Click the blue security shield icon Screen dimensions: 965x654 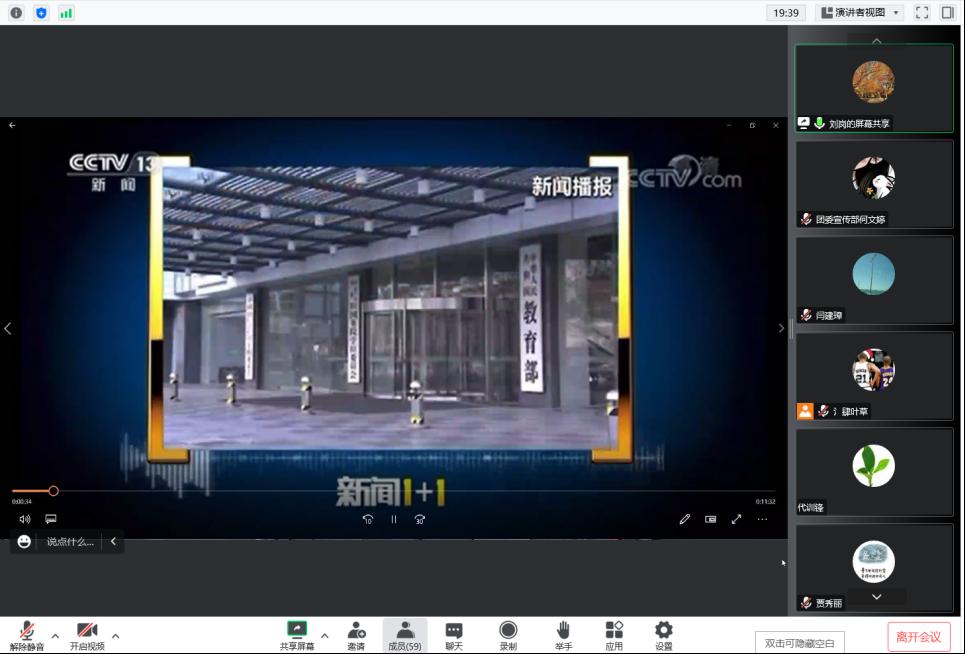tap(41, 12)
